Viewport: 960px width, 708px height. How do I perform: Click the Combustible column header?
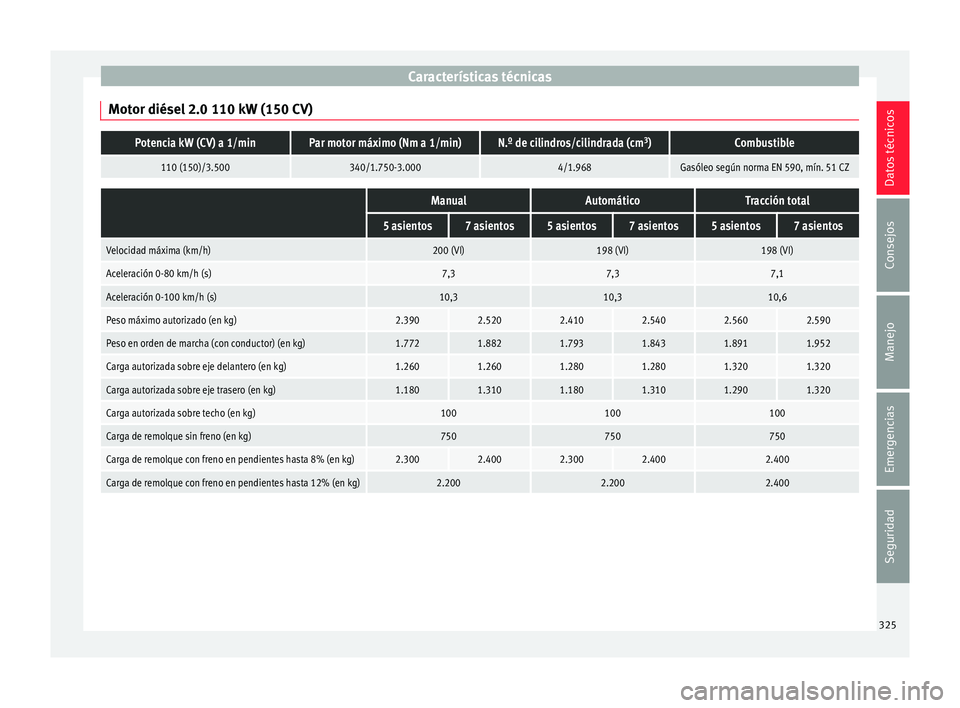(764, 143)
